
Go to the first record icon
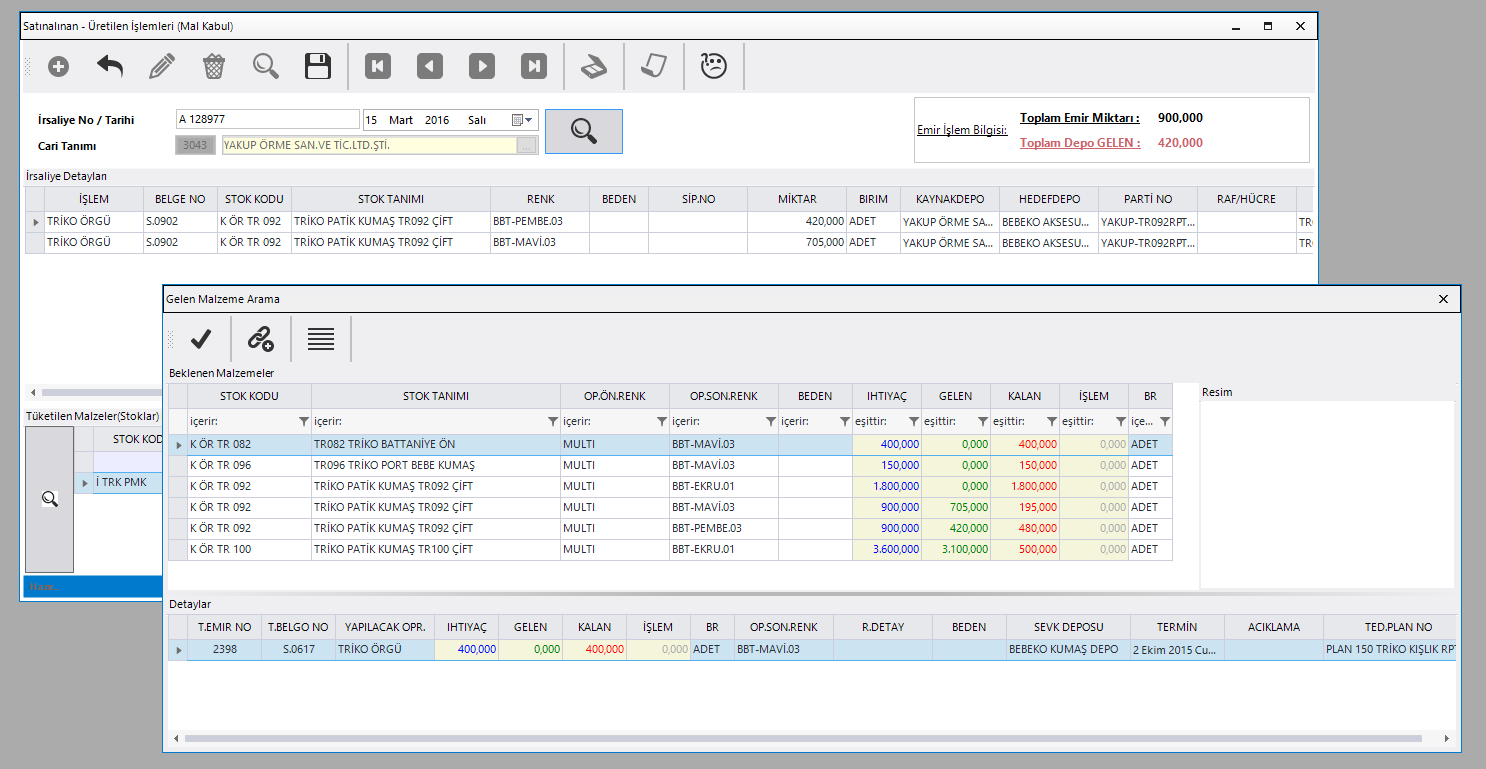[x=378, y=67]
